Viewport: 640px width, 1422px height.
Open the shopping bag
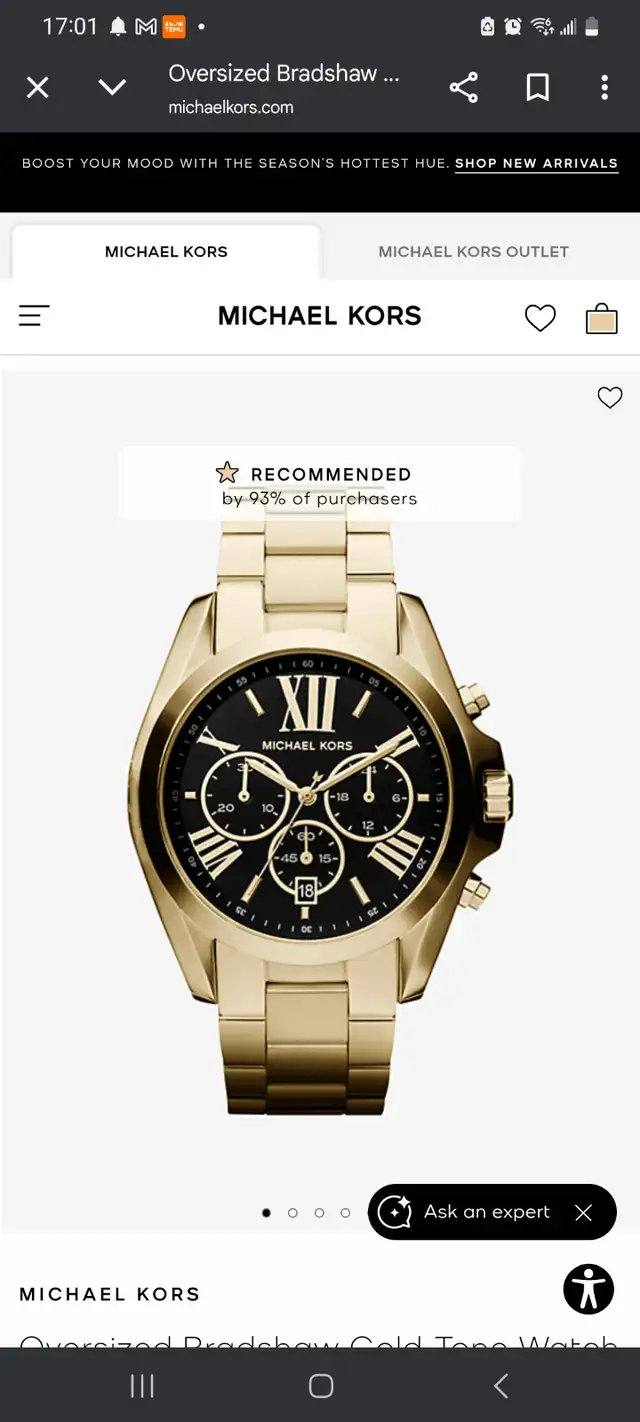(601, 318)
